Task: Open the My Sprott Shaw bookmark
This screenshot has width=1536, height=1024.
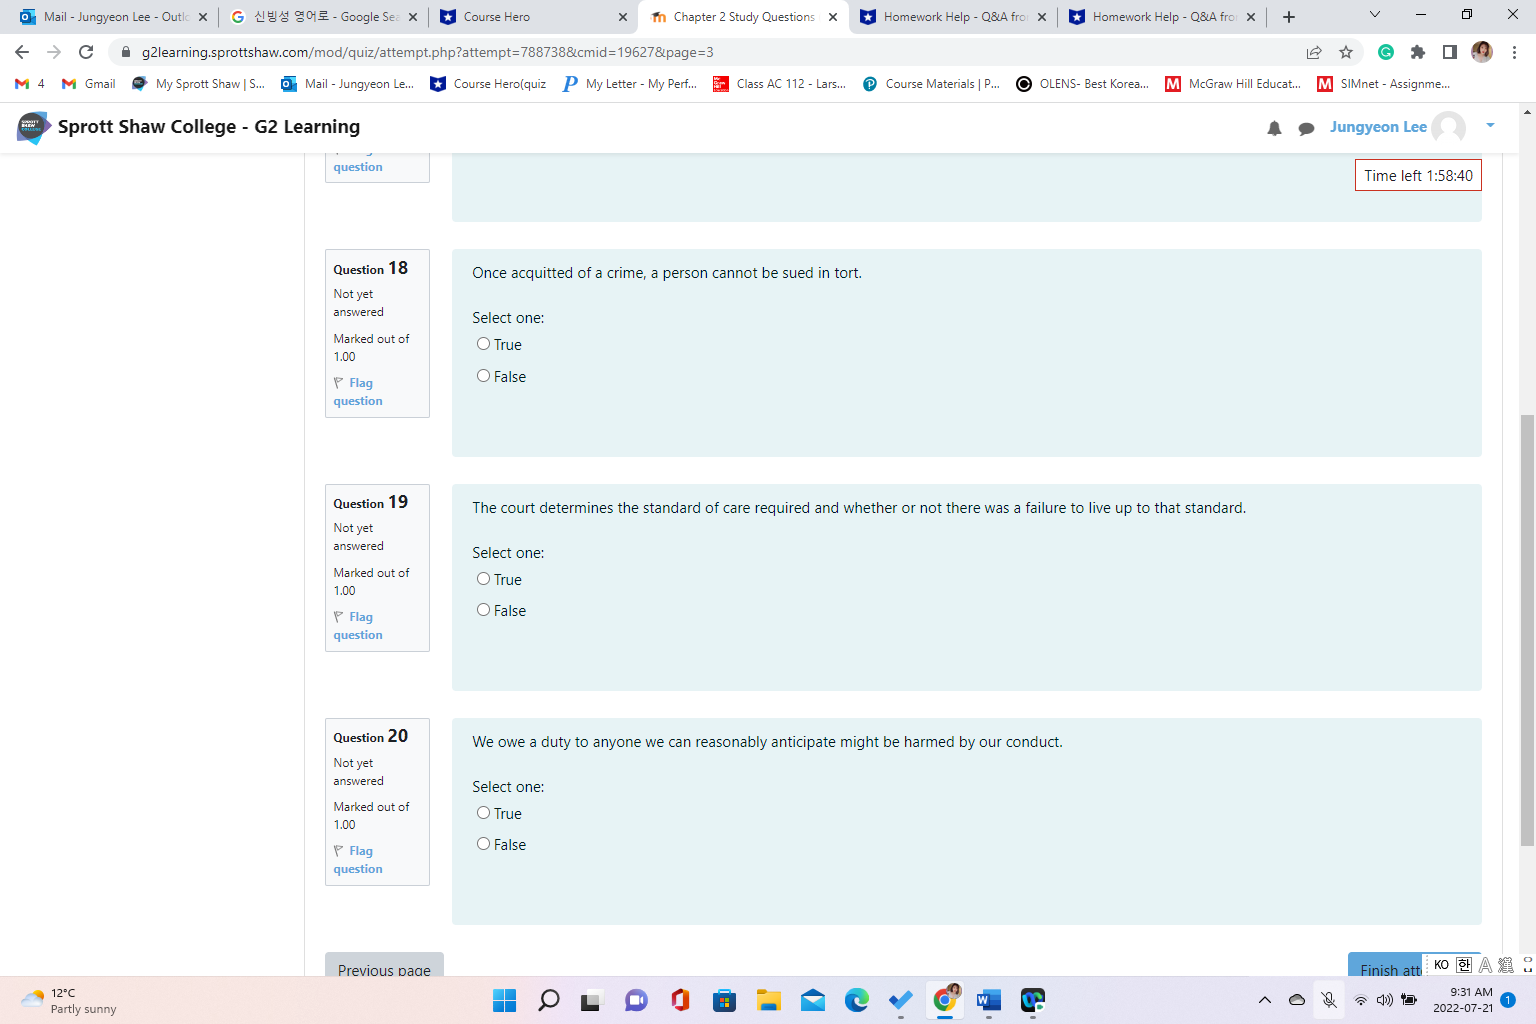Action: click(198, 84)
